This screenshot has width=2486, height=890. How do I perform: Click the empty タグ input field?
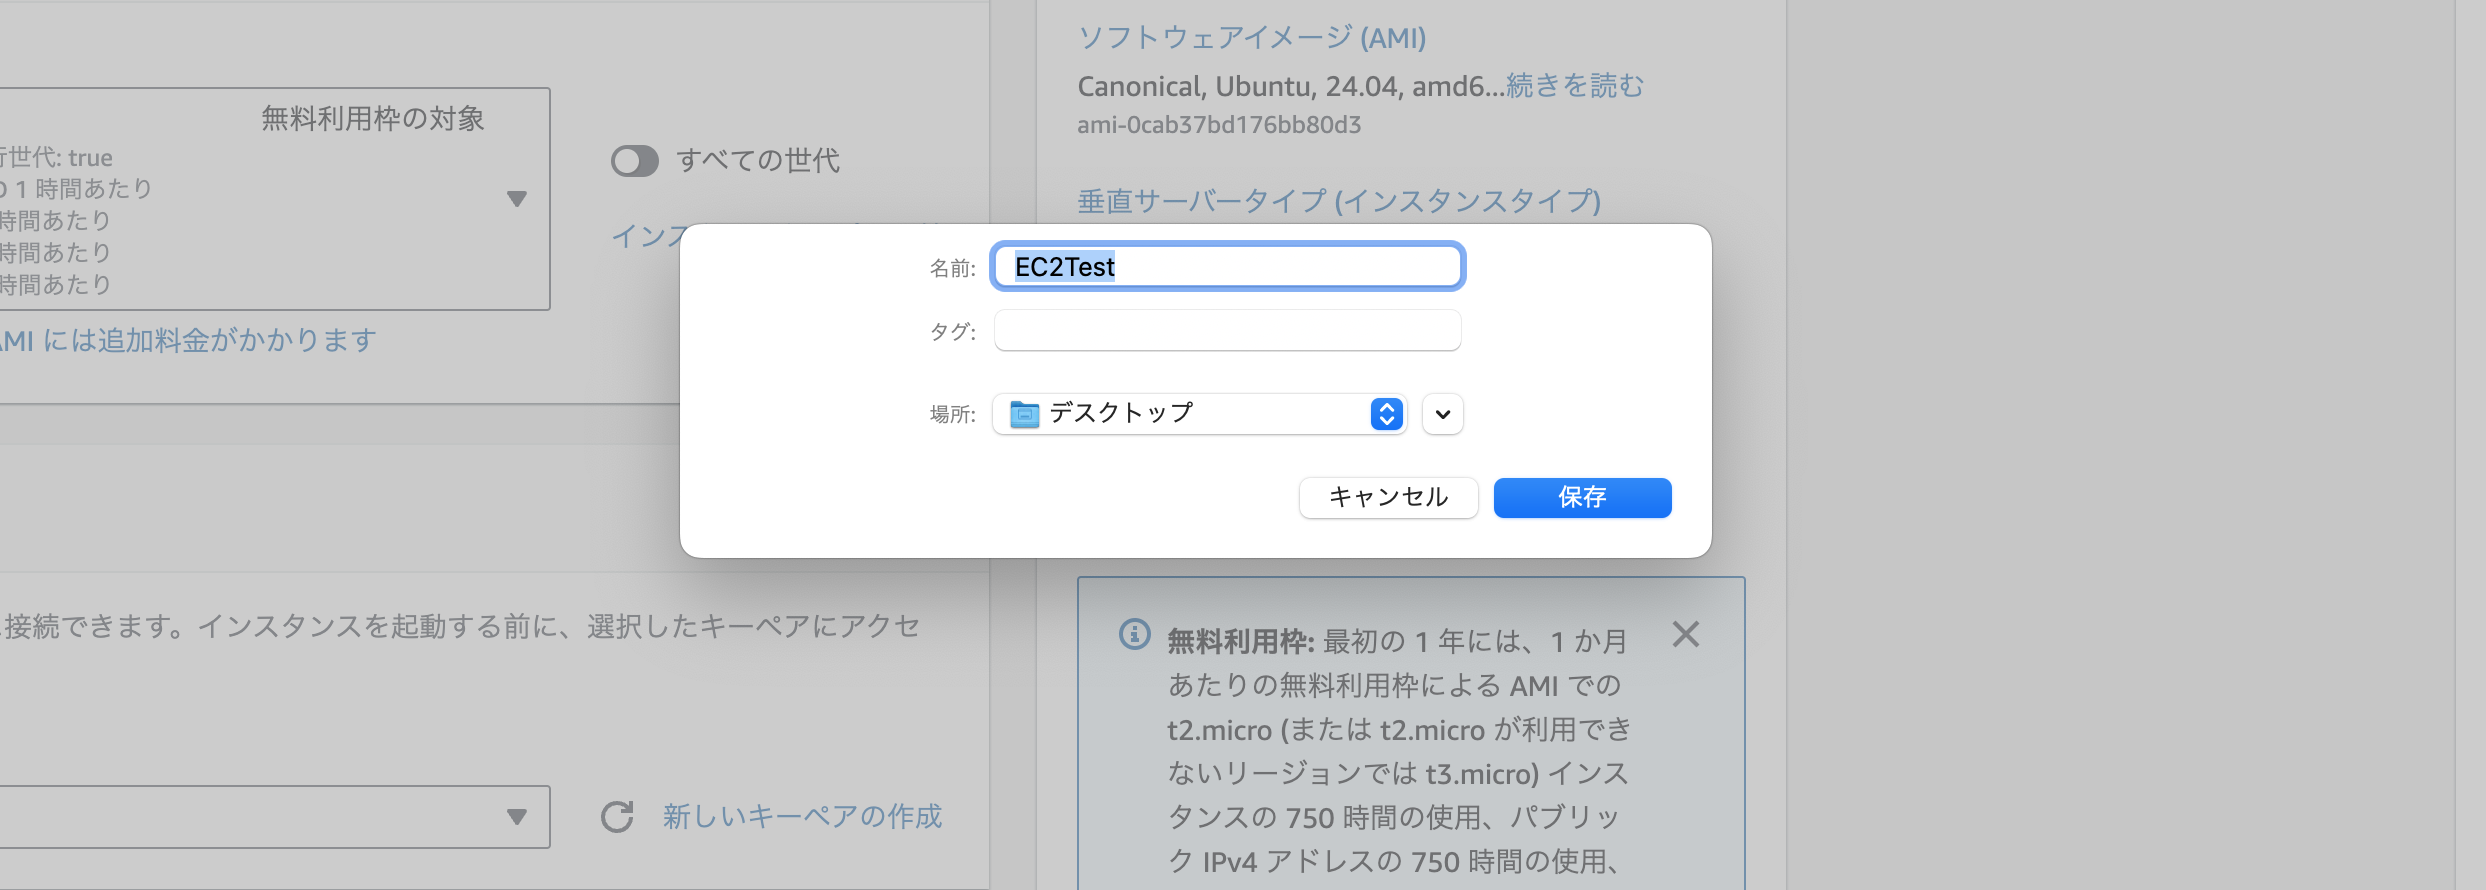point(1227,330)
